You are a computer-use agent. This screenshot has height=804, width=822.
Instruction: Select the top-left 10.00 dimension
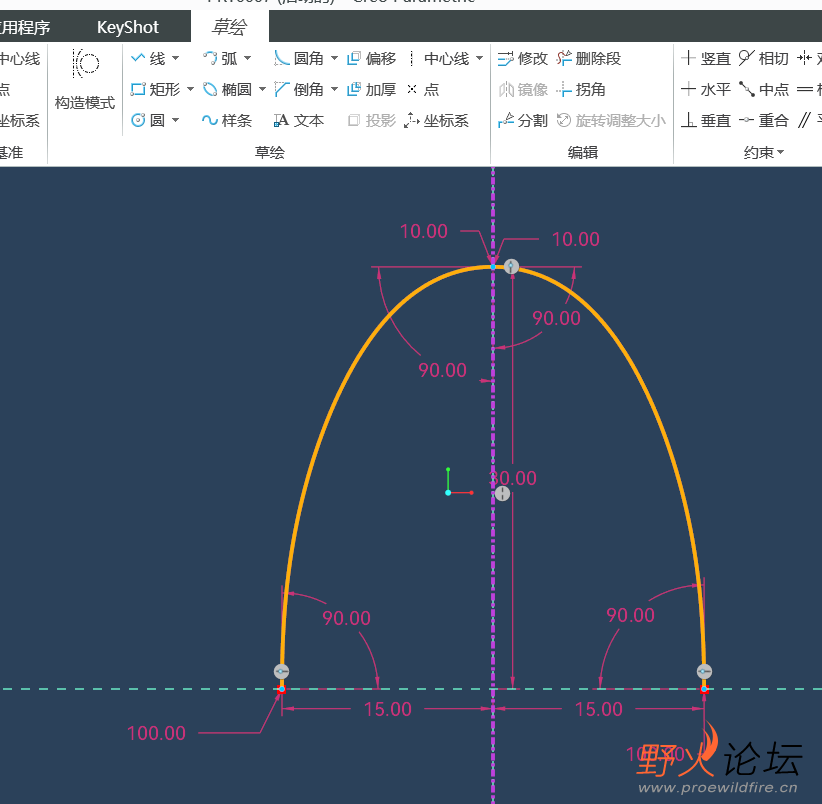point(424,231)
